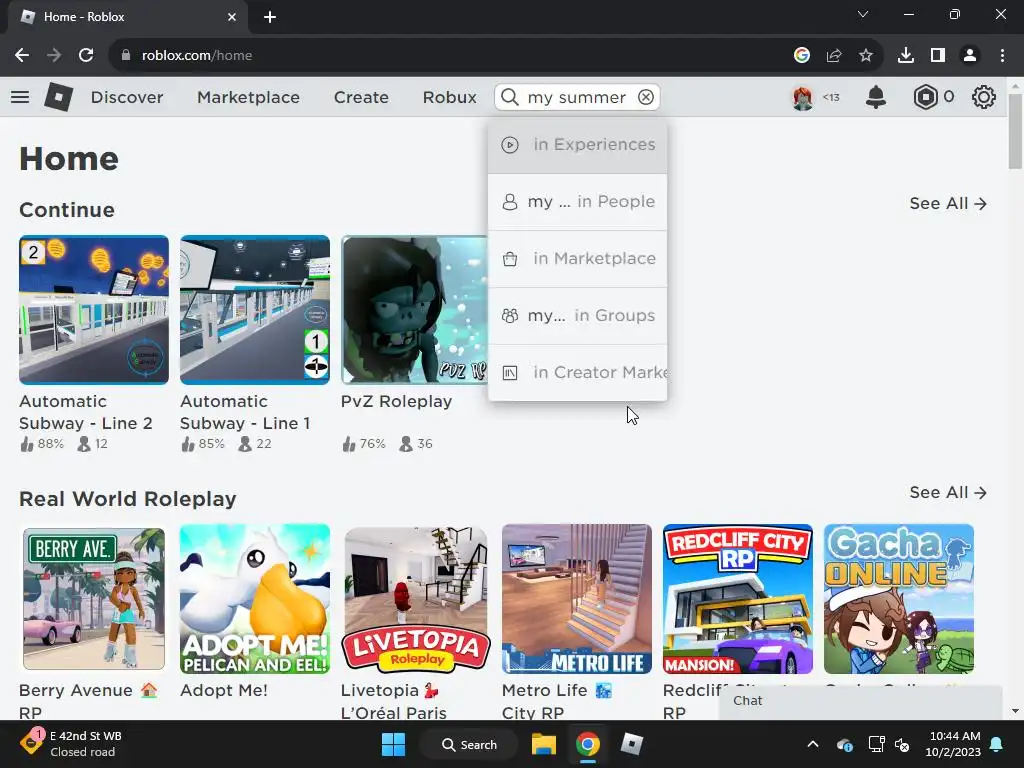Open the Robux page
Screen dimensions: 1024x768
click(449, 97)
